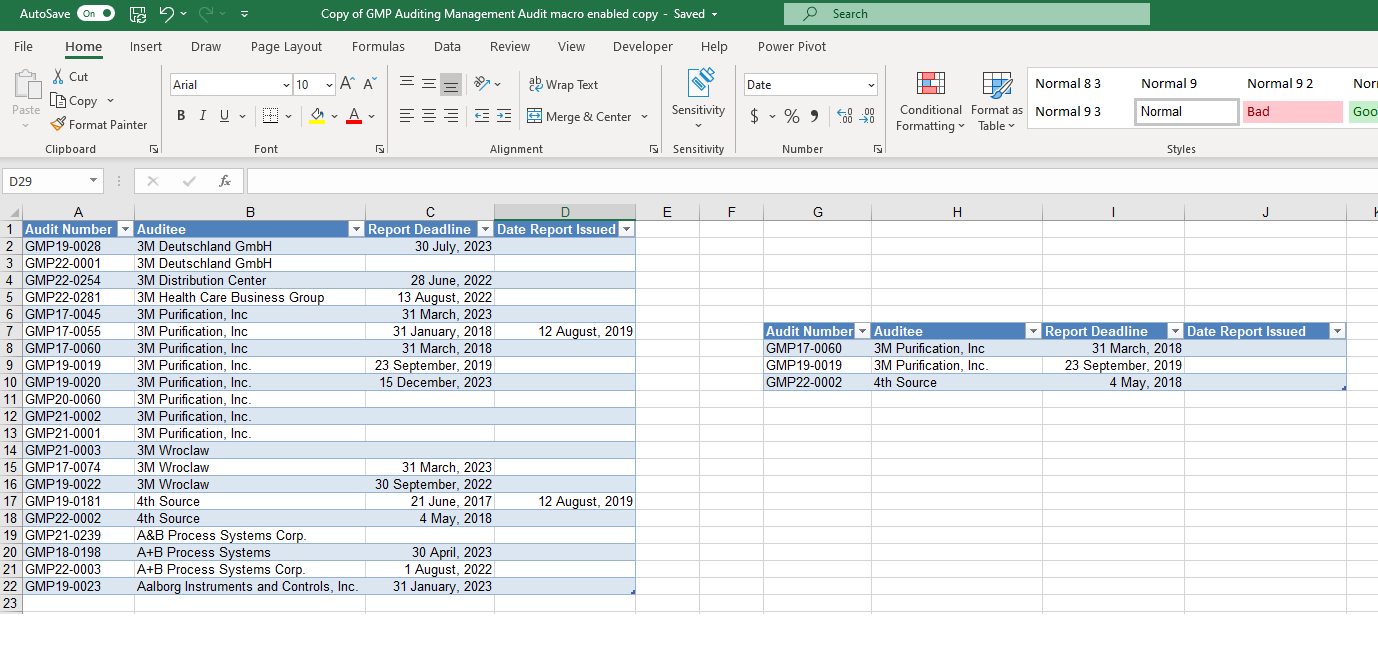
Task: Toggle Bold formatting
Action: coord(181,116)
